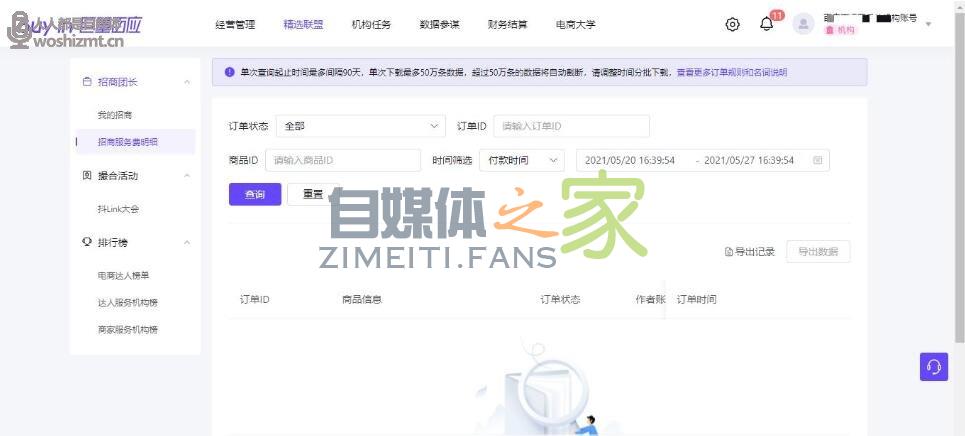Image resolution: width=965 pixels, height=436 pixels.
Task: Click the info icon in notice banner
Action: click(230, 72)
